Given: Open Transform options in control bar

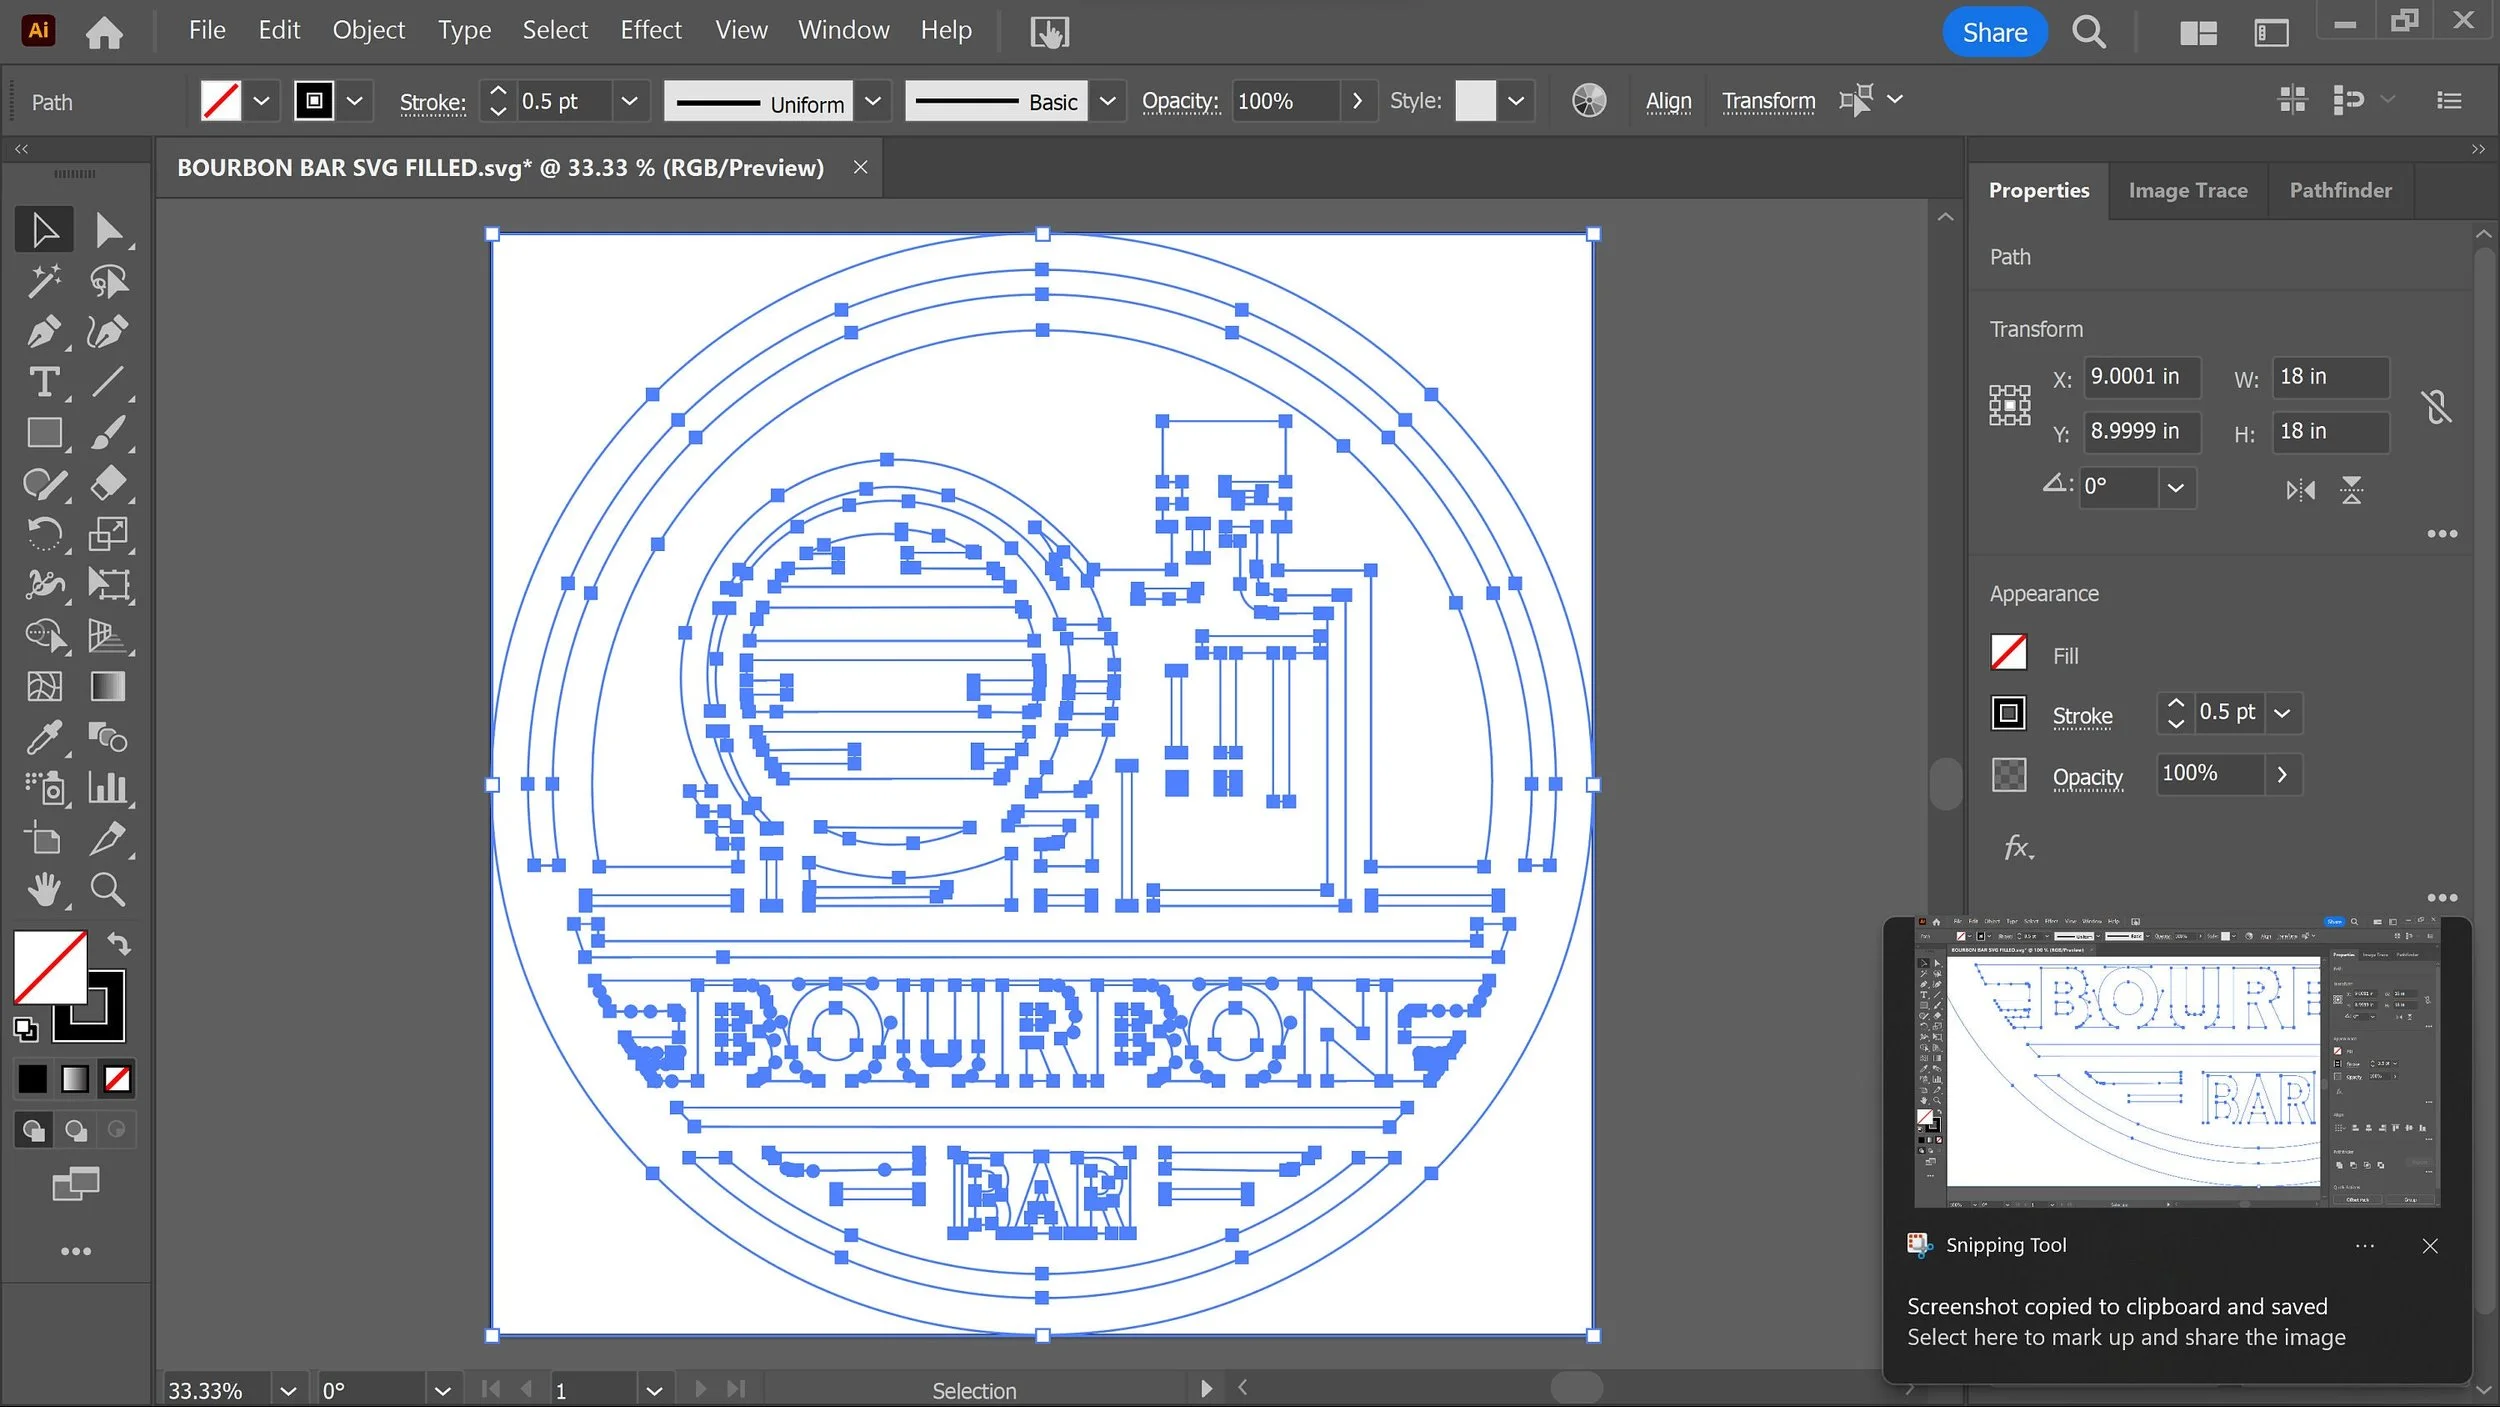Looking at the screenshot, I should click(x=1768, y=101).
